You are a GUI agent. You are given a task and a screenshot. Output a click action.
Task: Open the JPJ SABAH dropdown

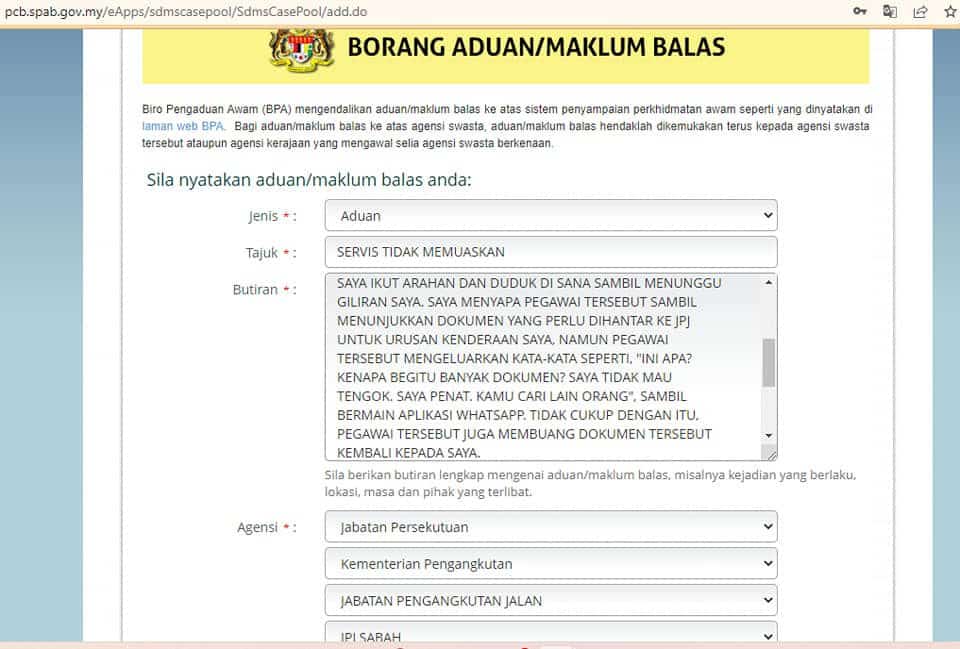551,633
